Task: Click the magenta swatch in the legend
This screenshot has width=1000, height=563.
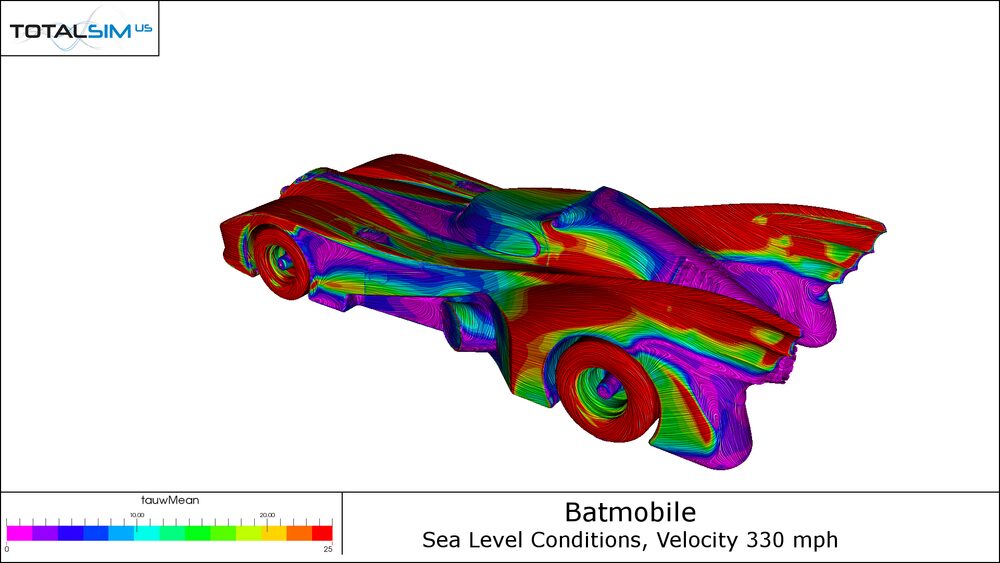Action: pyautogui.click(x=20, y=533)
